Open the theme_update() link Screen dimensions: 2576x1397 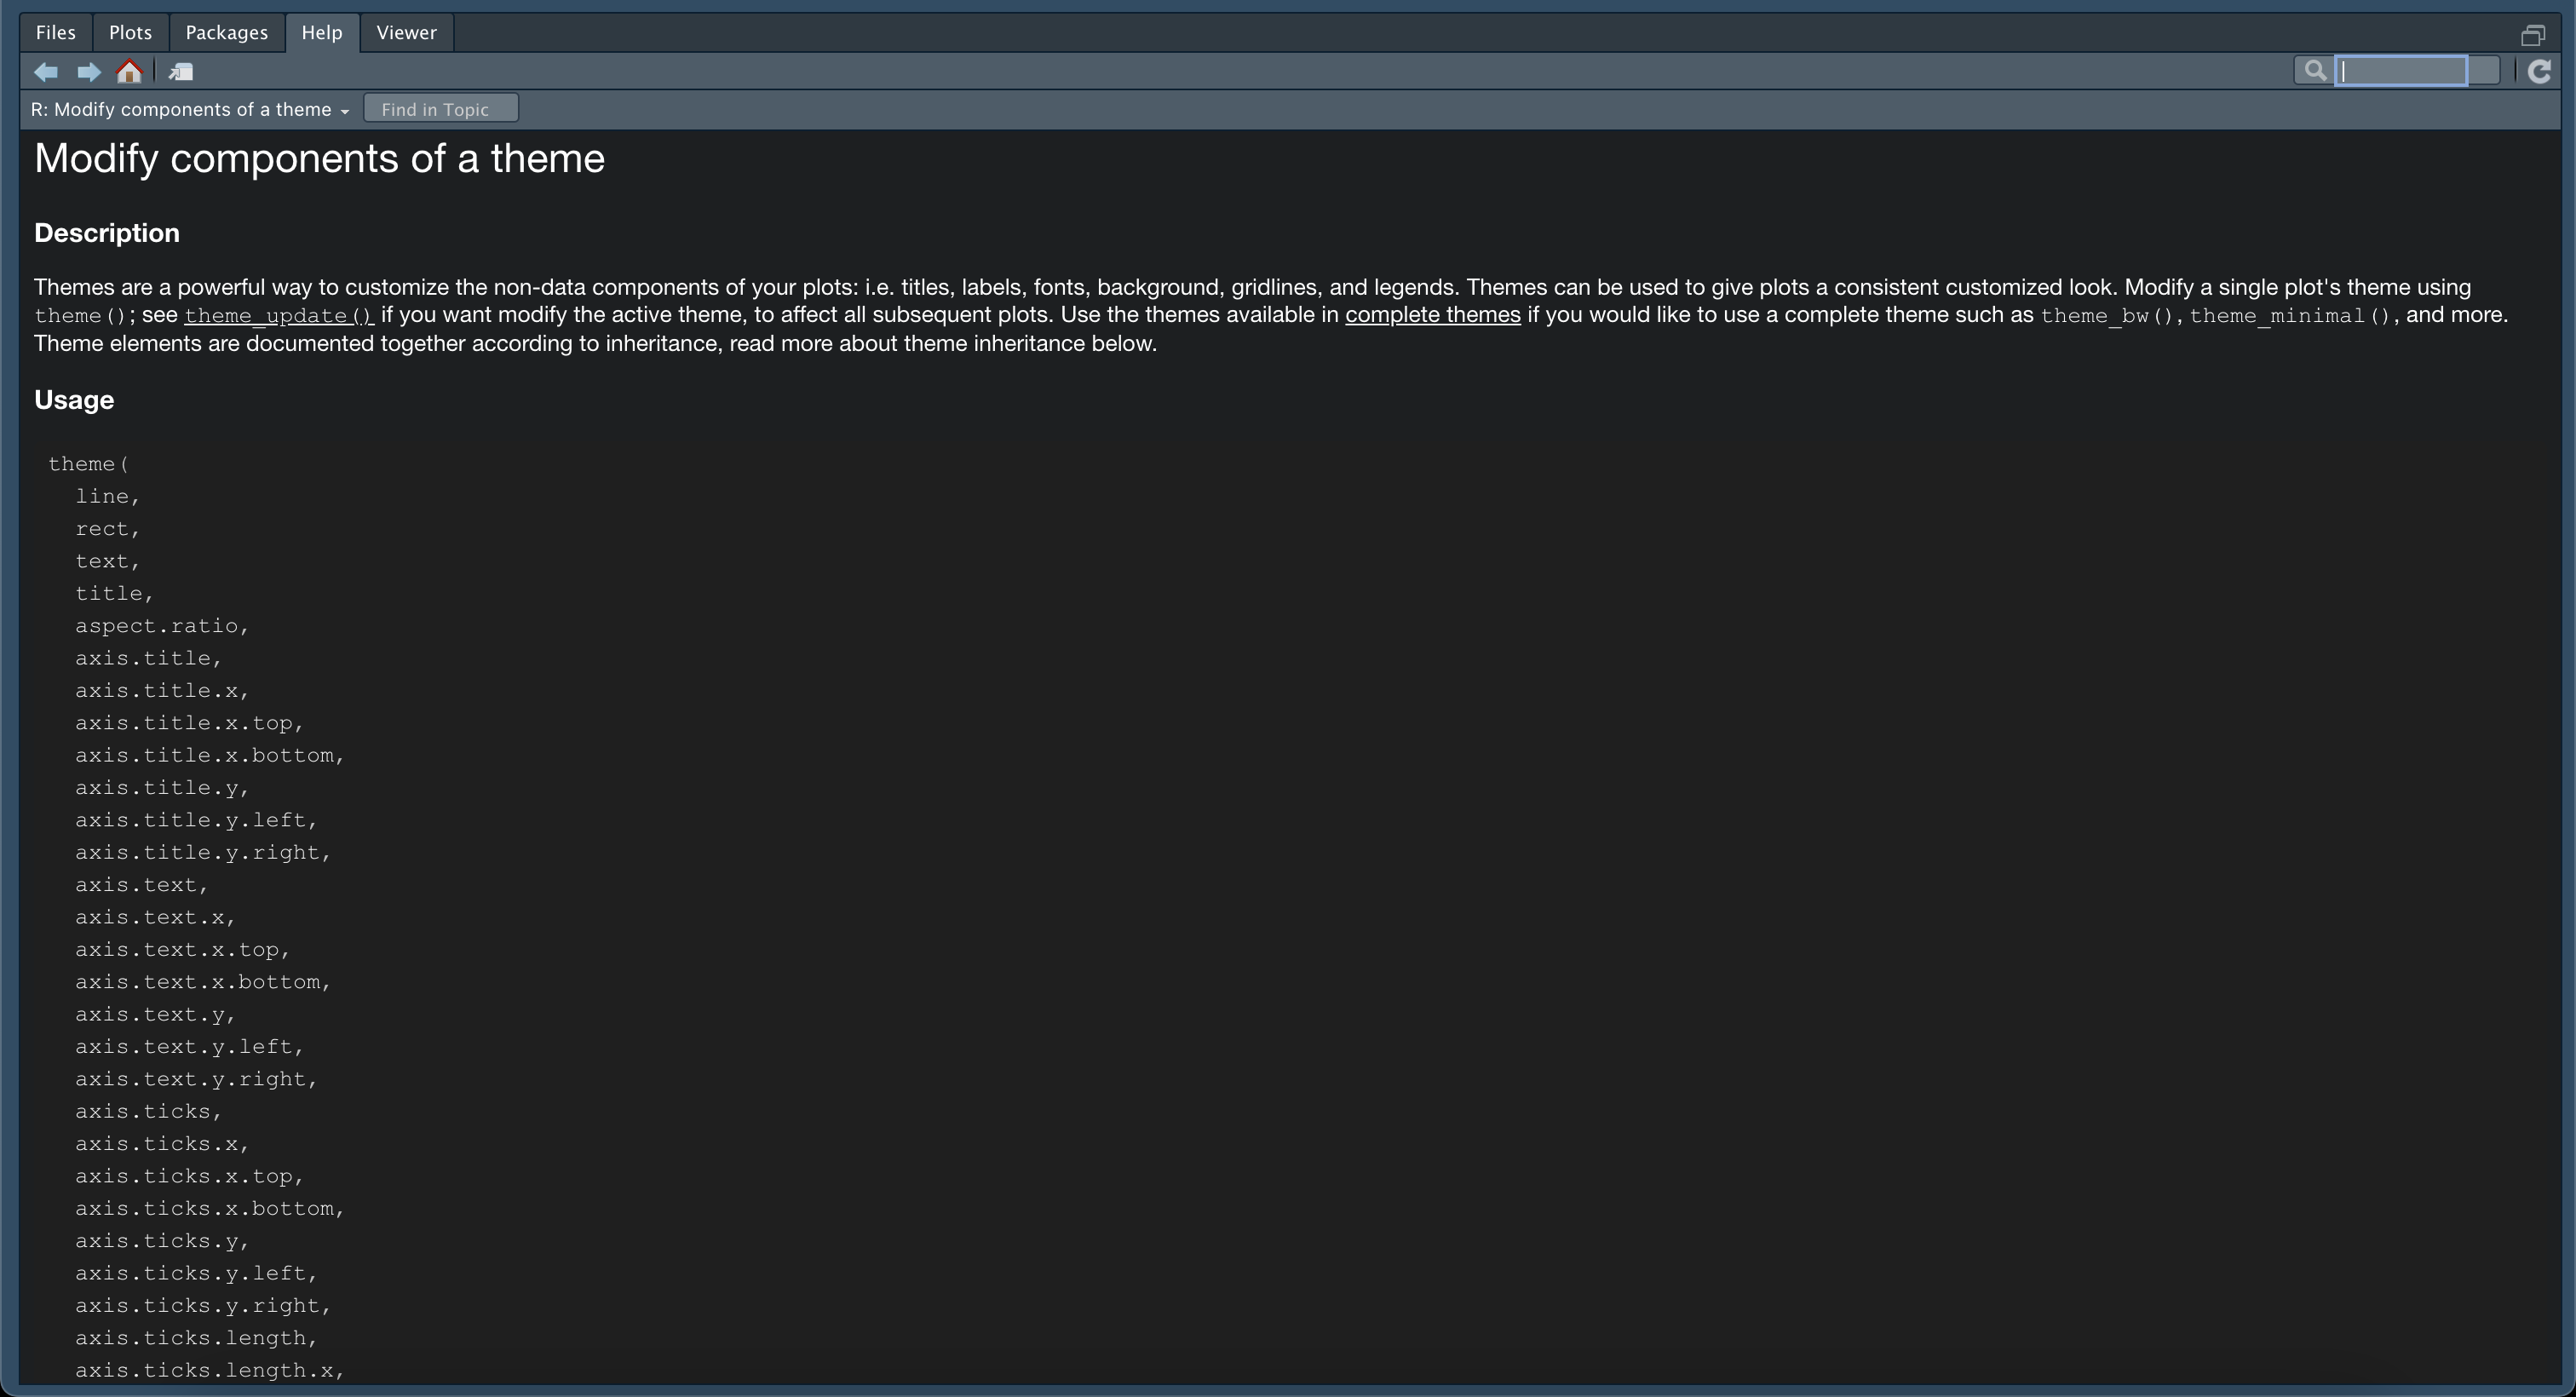(279, 316)
